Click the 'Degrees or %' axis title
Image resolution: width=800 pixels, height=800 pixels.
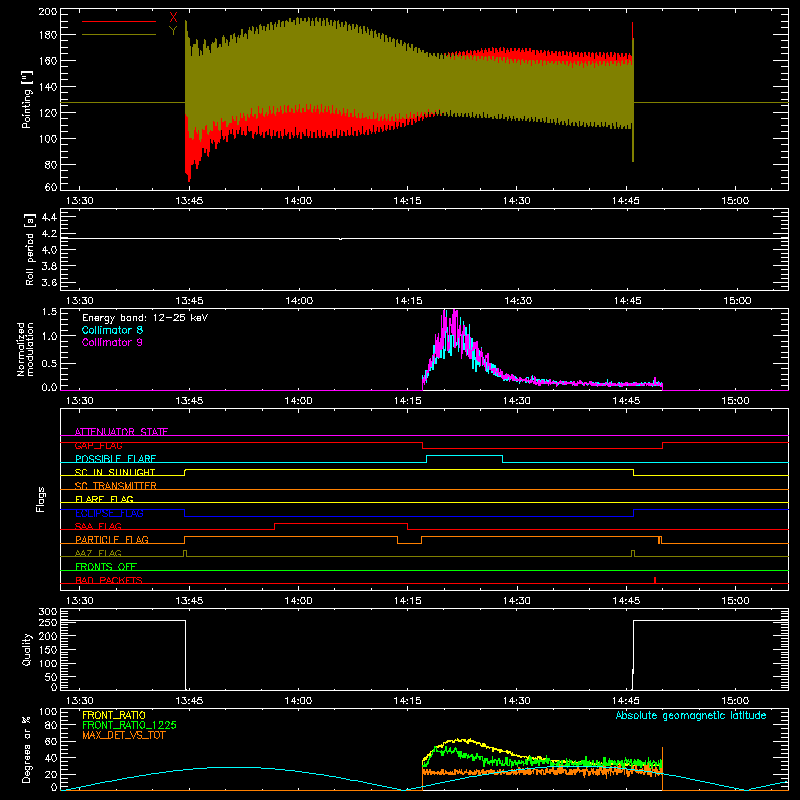coord(27,749)
